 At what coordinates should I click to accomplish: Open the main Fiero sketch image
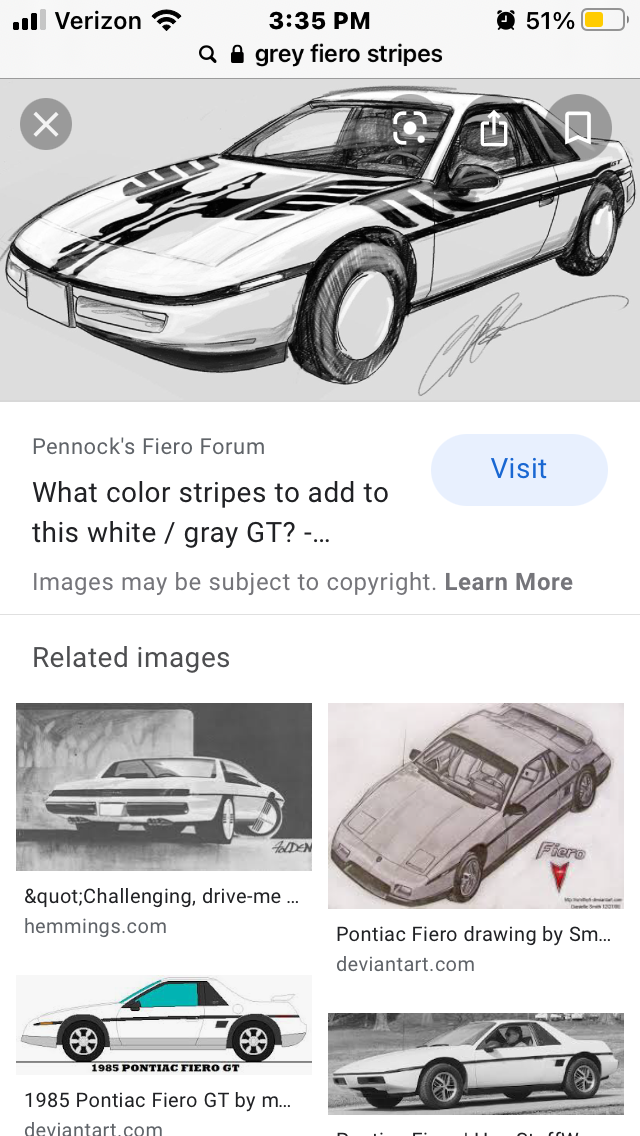click(x=320, y=240)
